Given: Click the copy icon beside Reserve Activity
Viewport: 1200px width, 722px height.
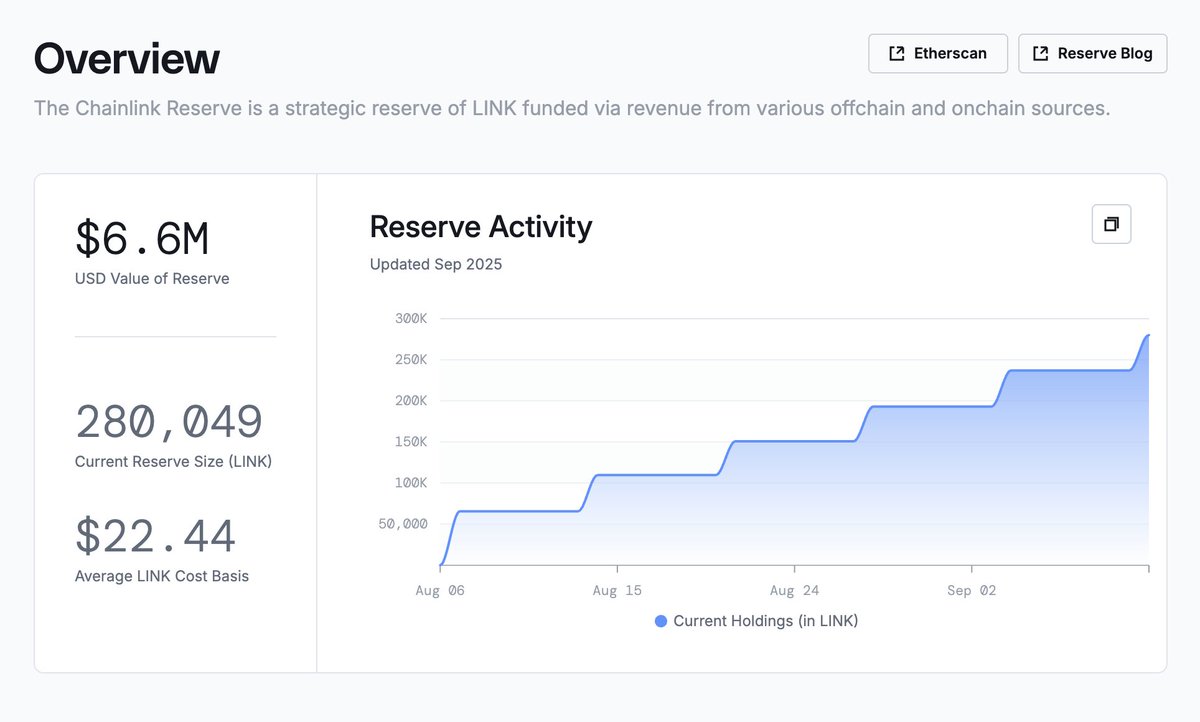Looking at the screenshot, I should [x=1111, y=224].
